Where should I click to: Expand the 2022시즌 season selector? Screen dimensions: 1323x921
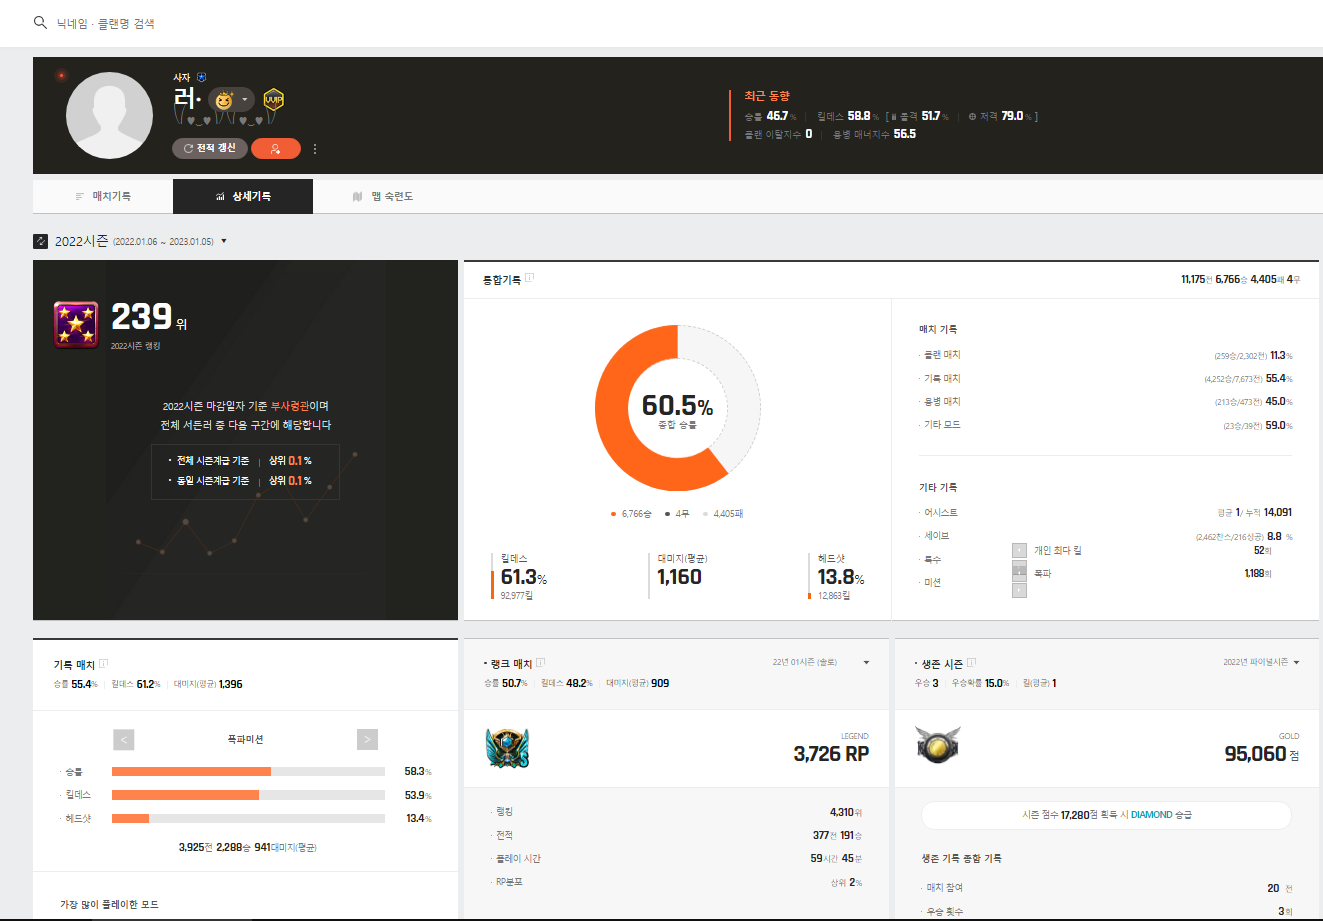coord(224,241)
